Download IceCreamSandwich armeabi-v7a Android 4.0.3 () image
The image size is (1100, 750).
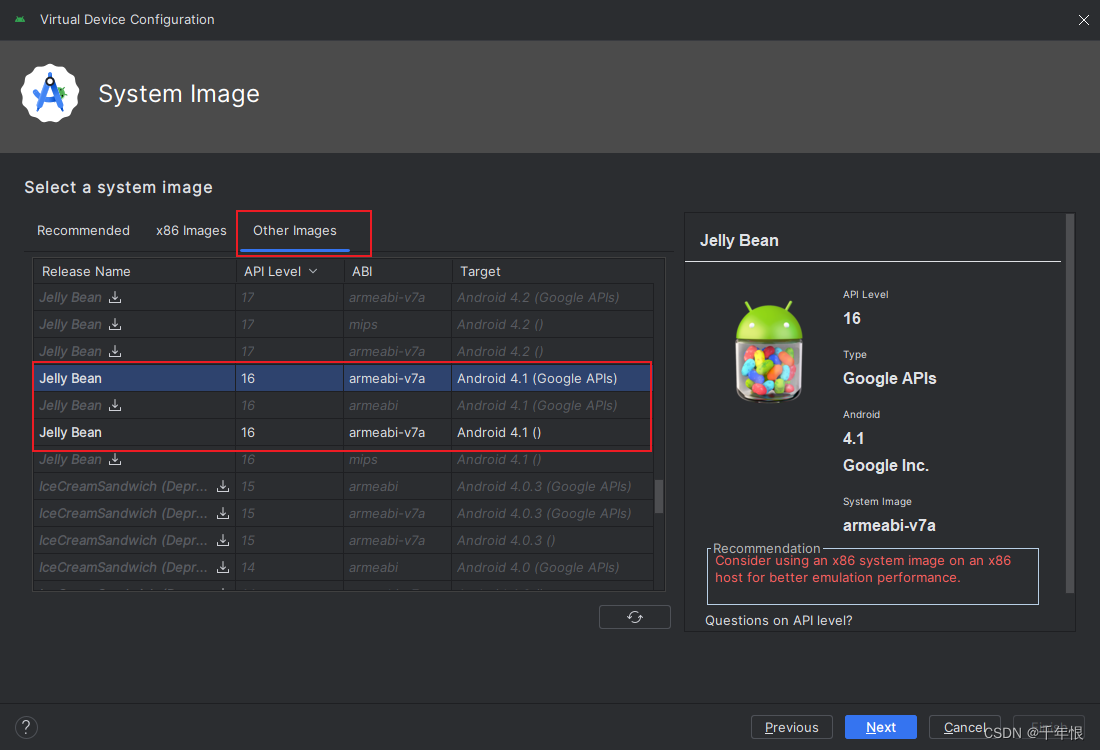click(223, 540)
